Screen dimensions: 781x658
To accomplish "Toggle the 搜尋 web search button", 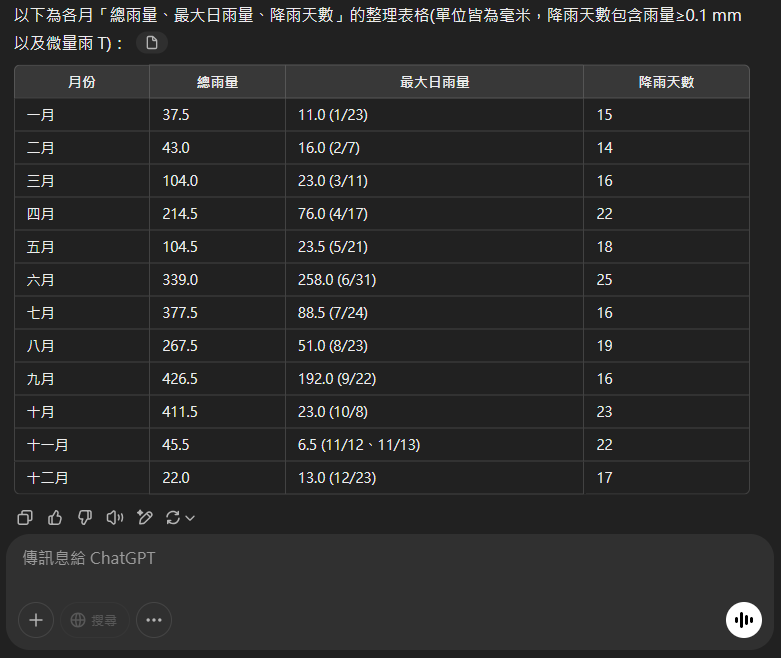I will (95, 620).
